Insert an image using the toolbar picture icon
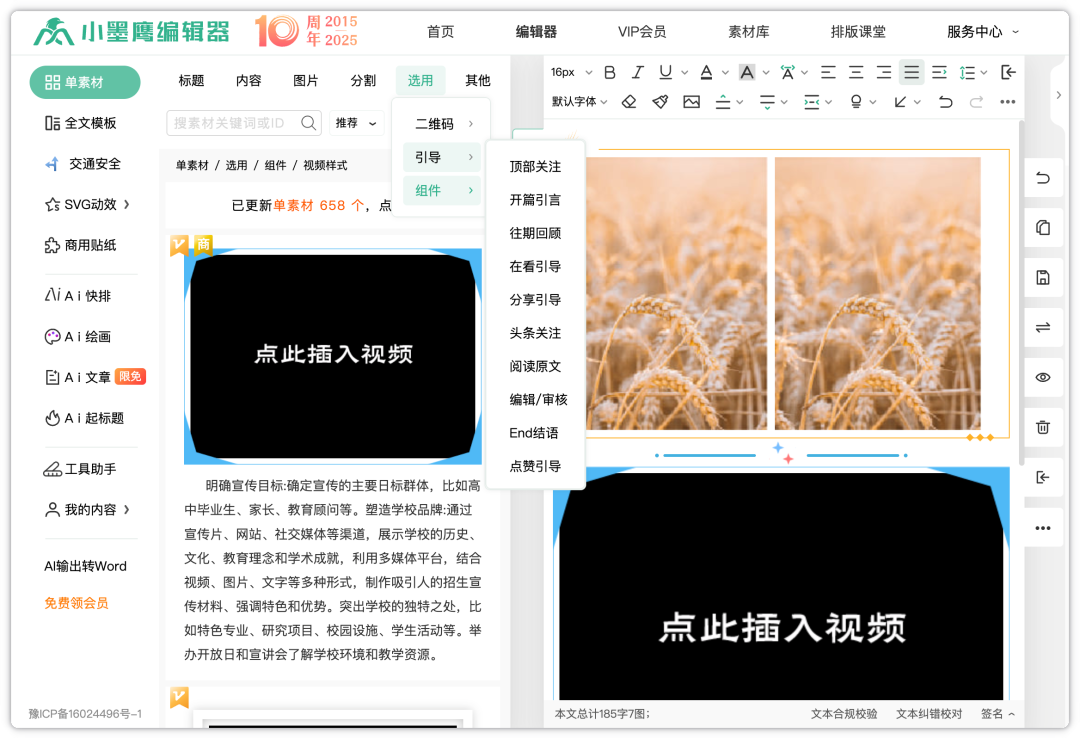 (691, 102)
